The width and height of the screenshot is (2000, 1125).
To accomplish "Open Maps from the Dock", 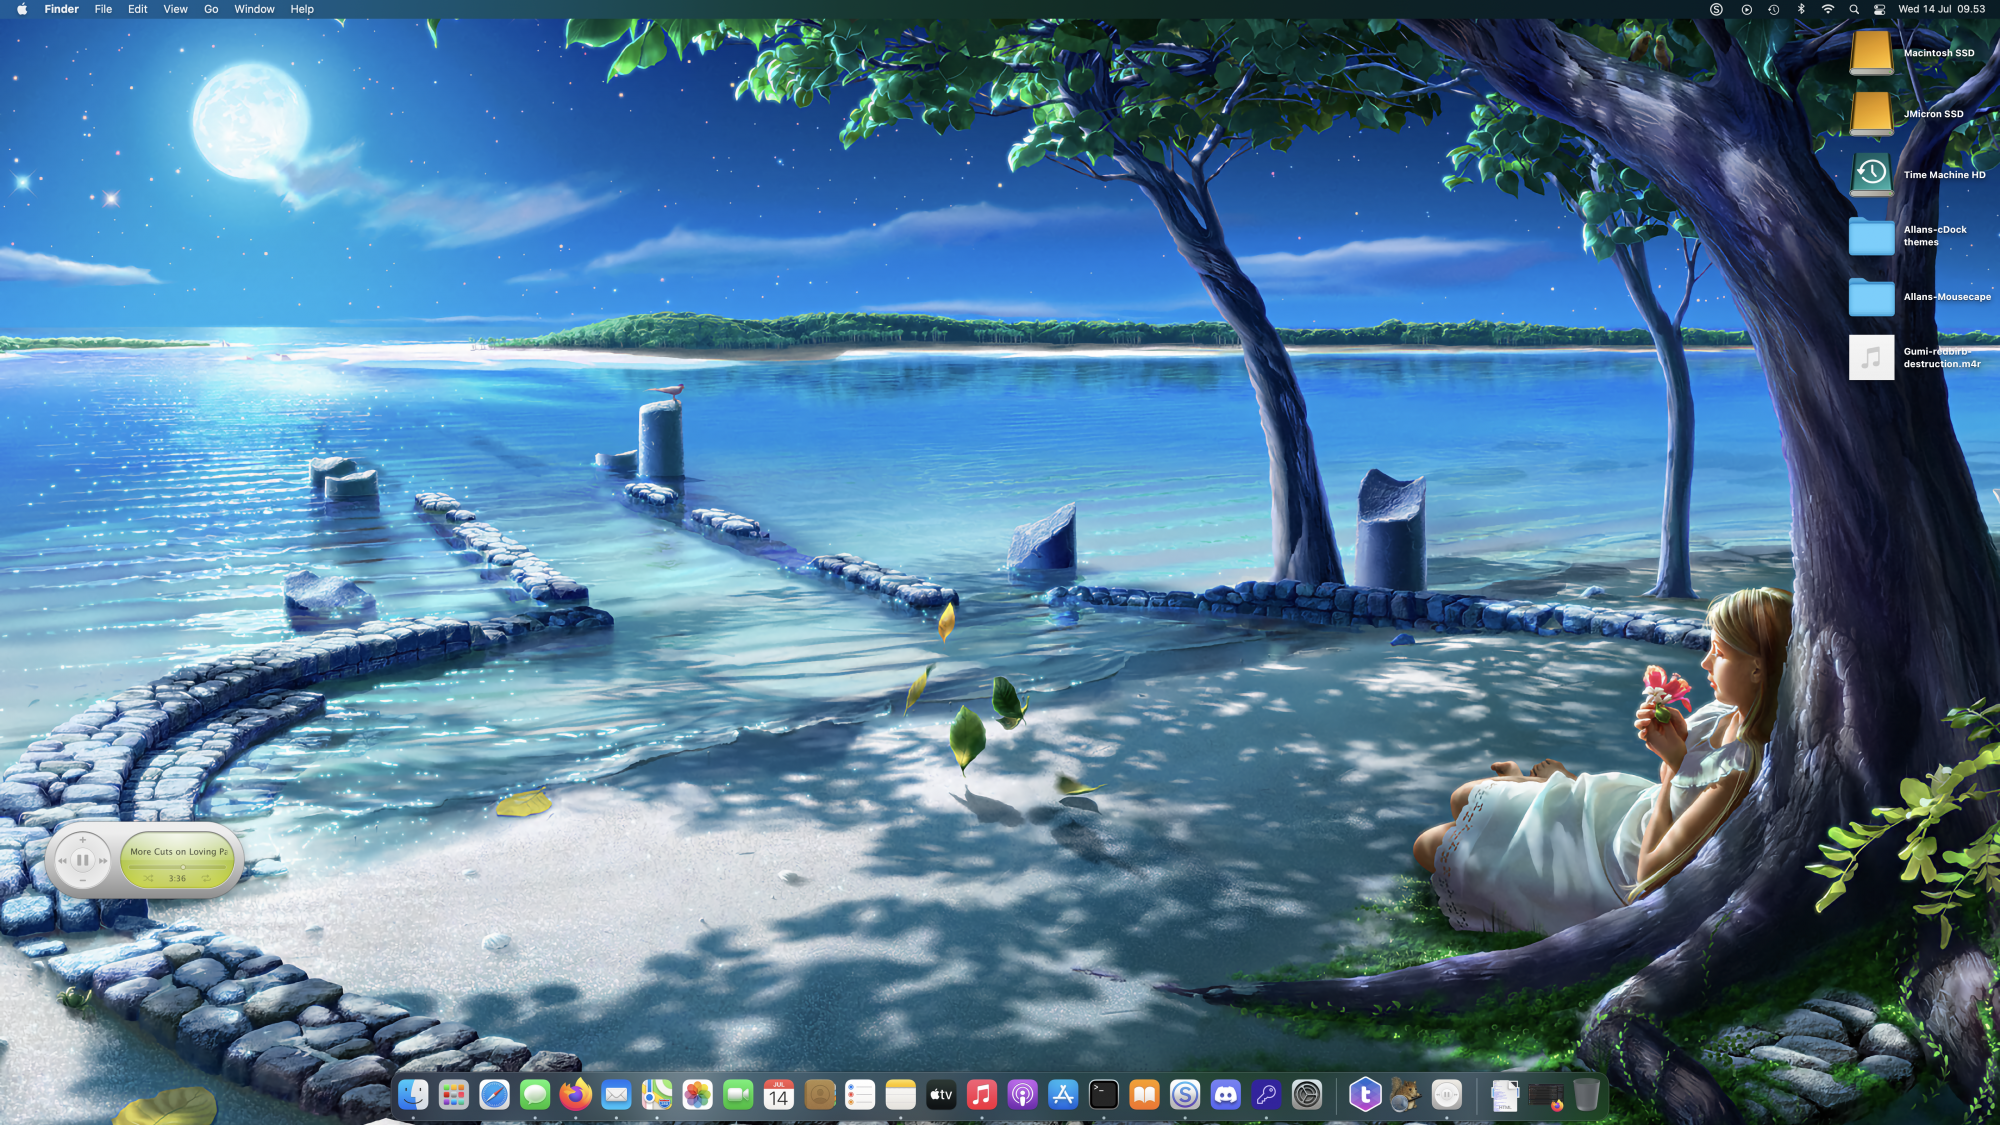I will pos(657,1095).
